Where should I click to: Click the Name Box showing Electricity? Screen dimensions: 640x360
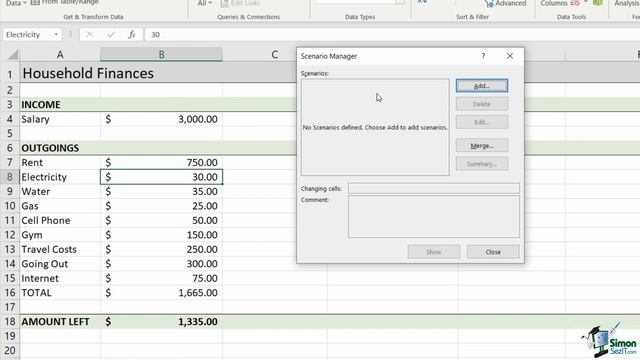tap(27, 35)
